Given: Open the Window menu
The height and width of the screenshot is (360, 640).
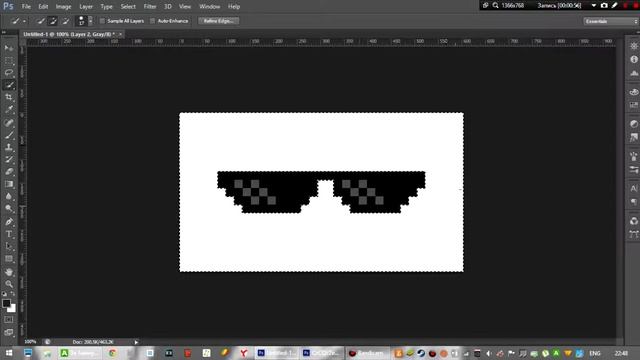Looking at the screenshot, I should tap(210, 7).
